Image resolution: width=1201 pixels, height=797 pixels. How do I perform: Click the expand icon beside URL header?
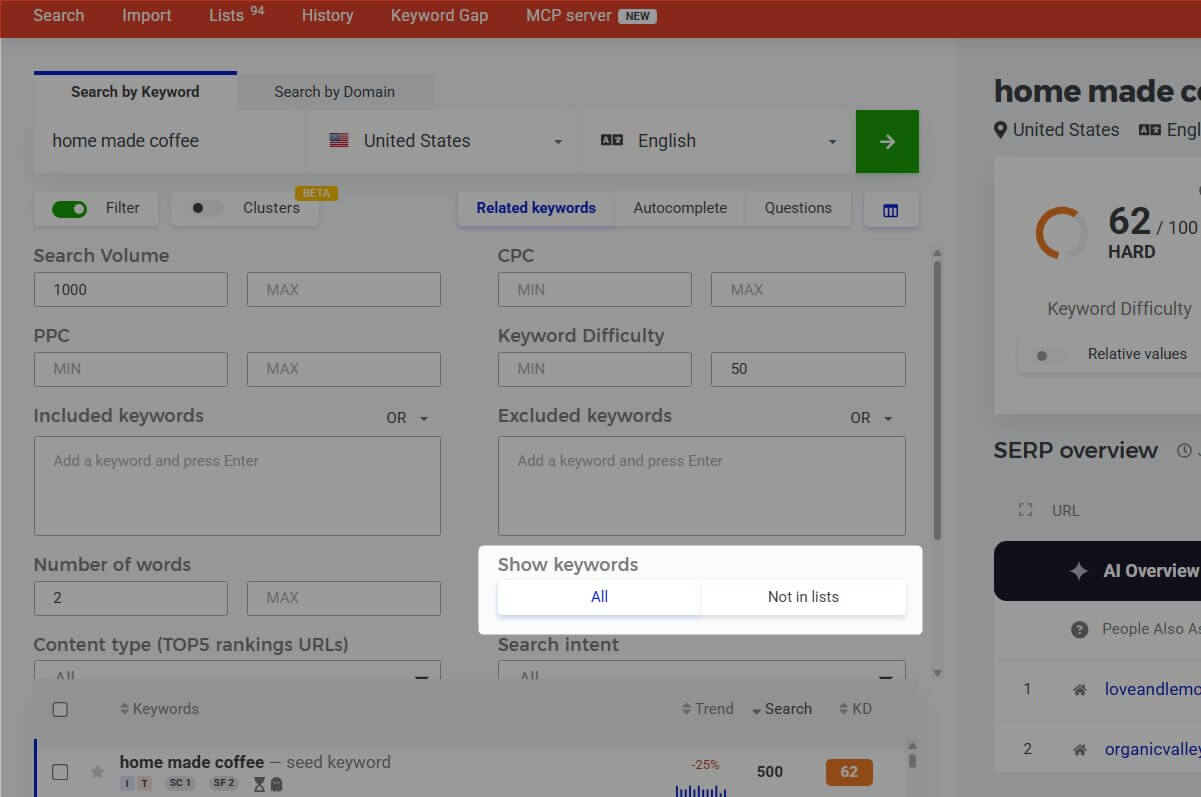coord(1024,510)
